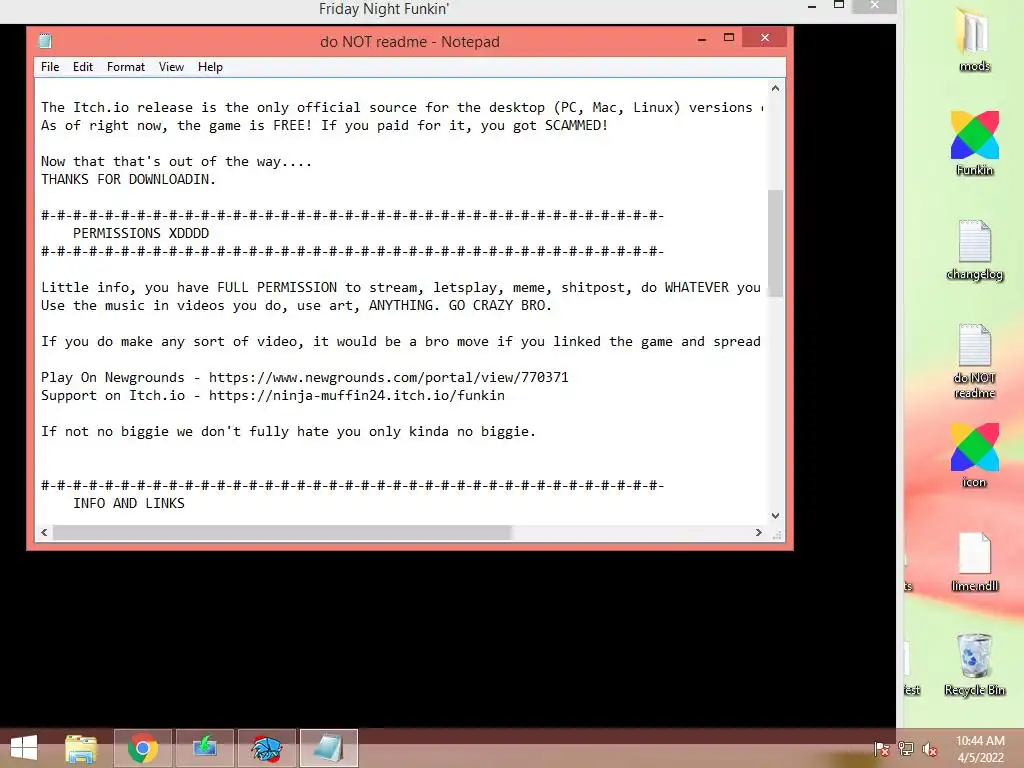This screenshot has width=1024, height=768.
Task: Click the Action Center flag tray icon
Action: coord(882,748)
